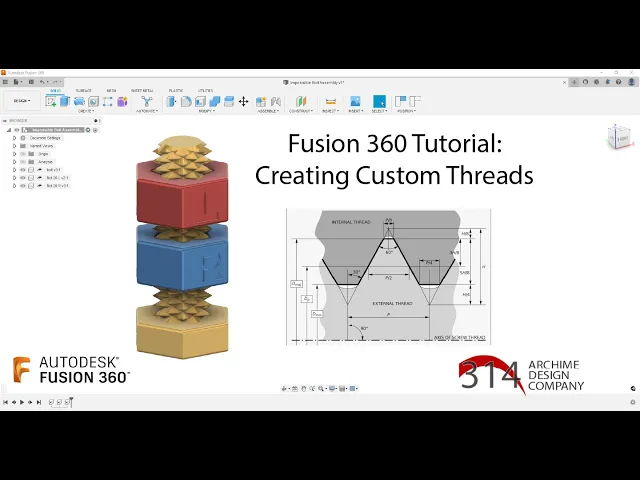Viewport: 640px width, 480px height.
Task: Tick the Nut 20 R selection checkbox
Action: click(31, 186)
